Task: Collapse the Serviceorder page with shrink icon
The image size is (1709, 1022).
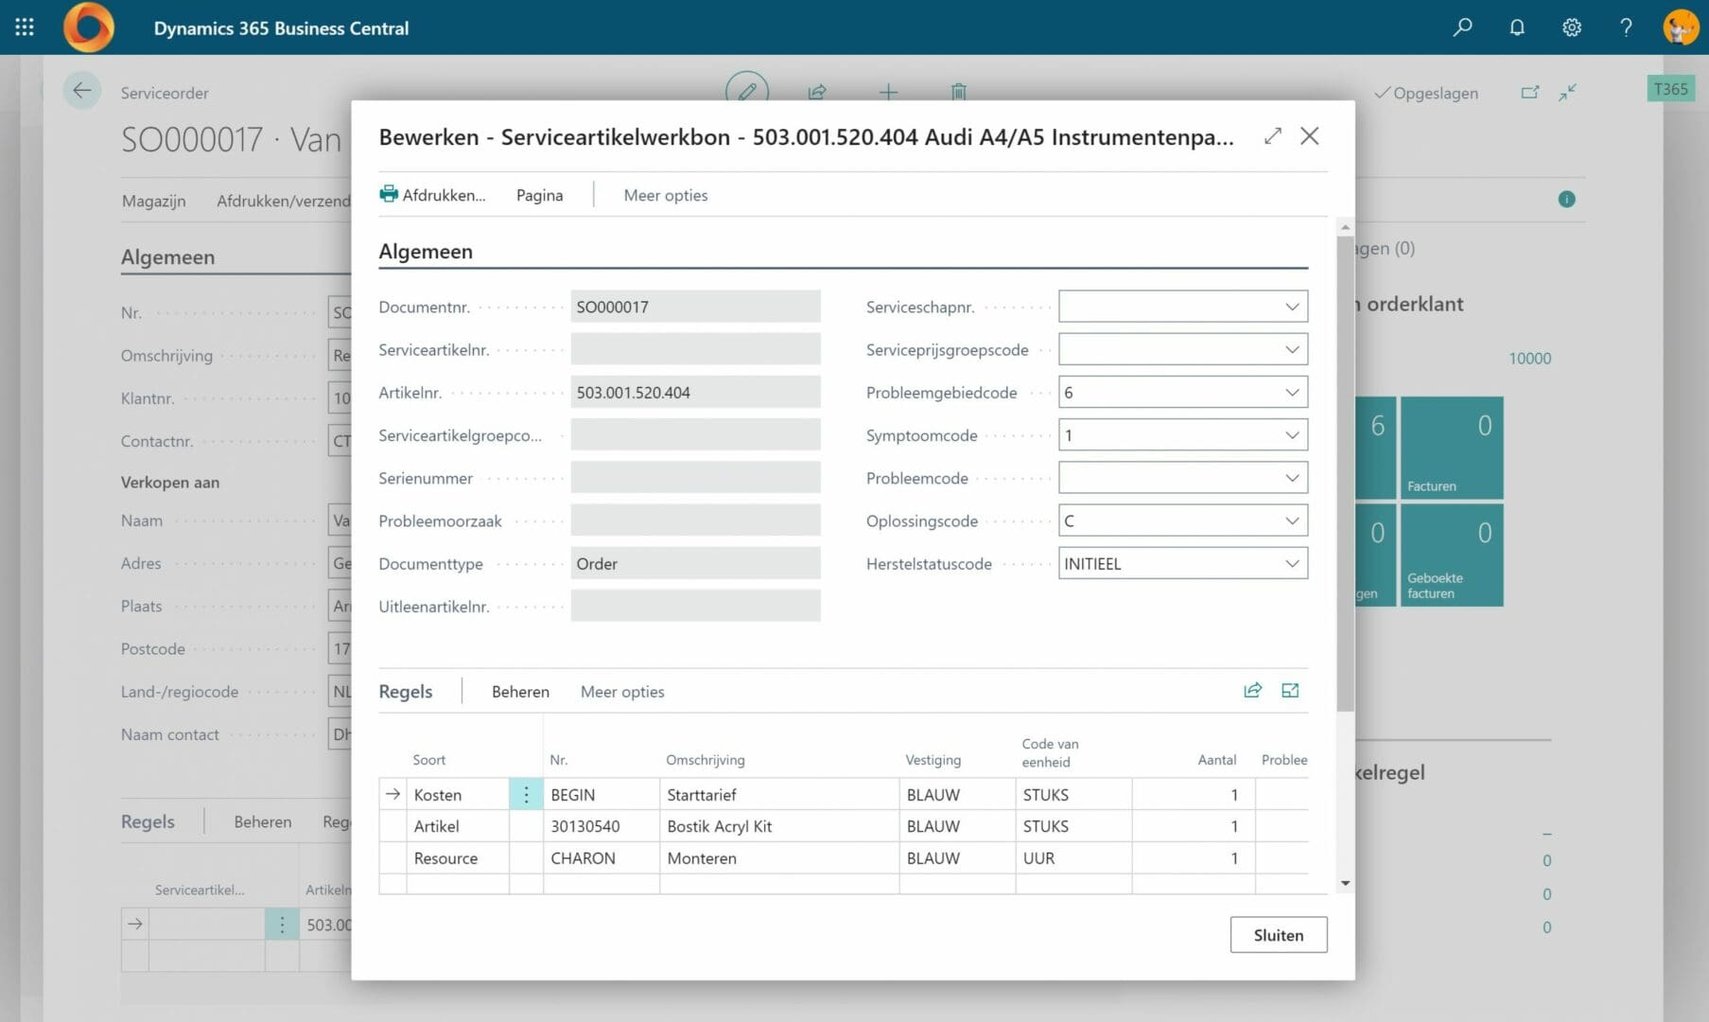Action: click(x=1568, y=92)
